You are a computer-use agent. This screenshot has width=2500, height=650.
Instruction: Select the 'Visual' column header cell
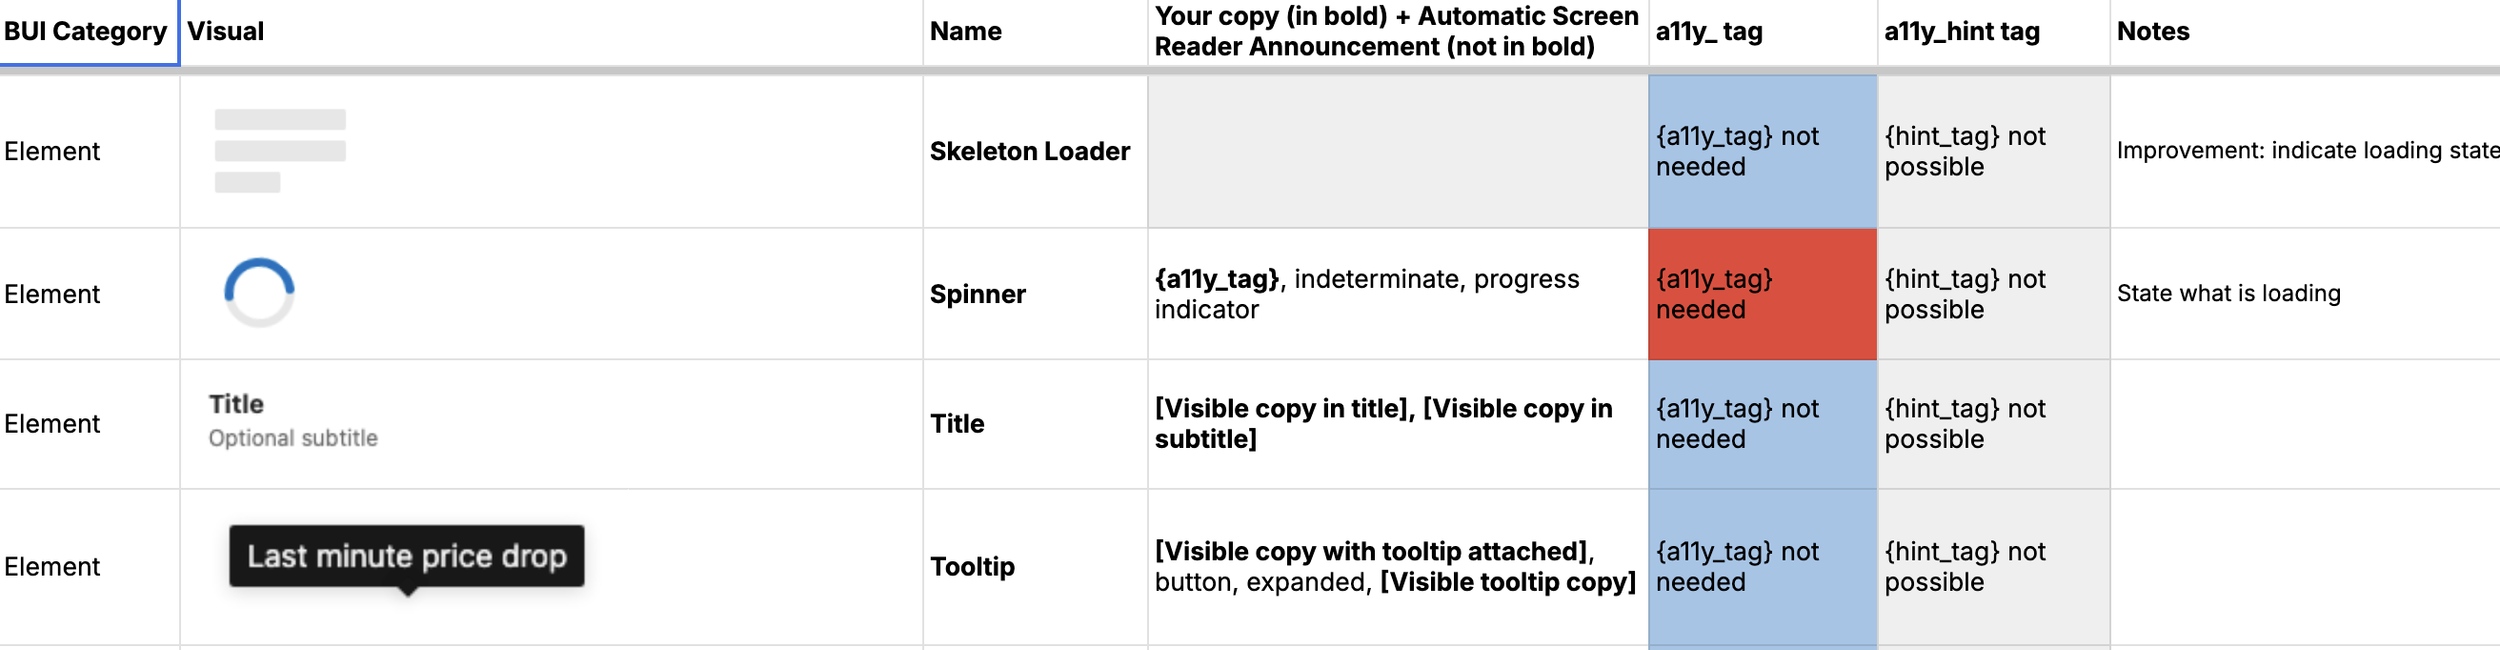(x=550, y=32)
